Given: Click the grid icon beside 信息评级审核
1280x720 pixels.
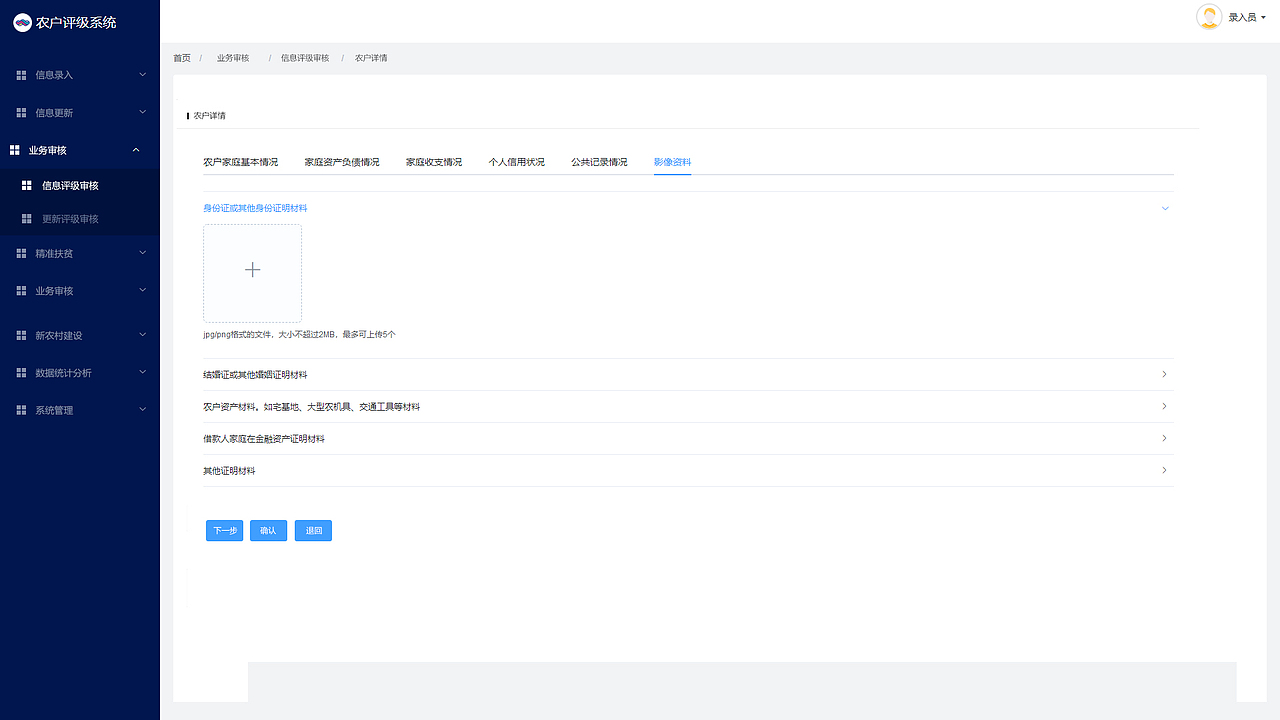Looking at the screenshot, I should (x=27, y=186).
